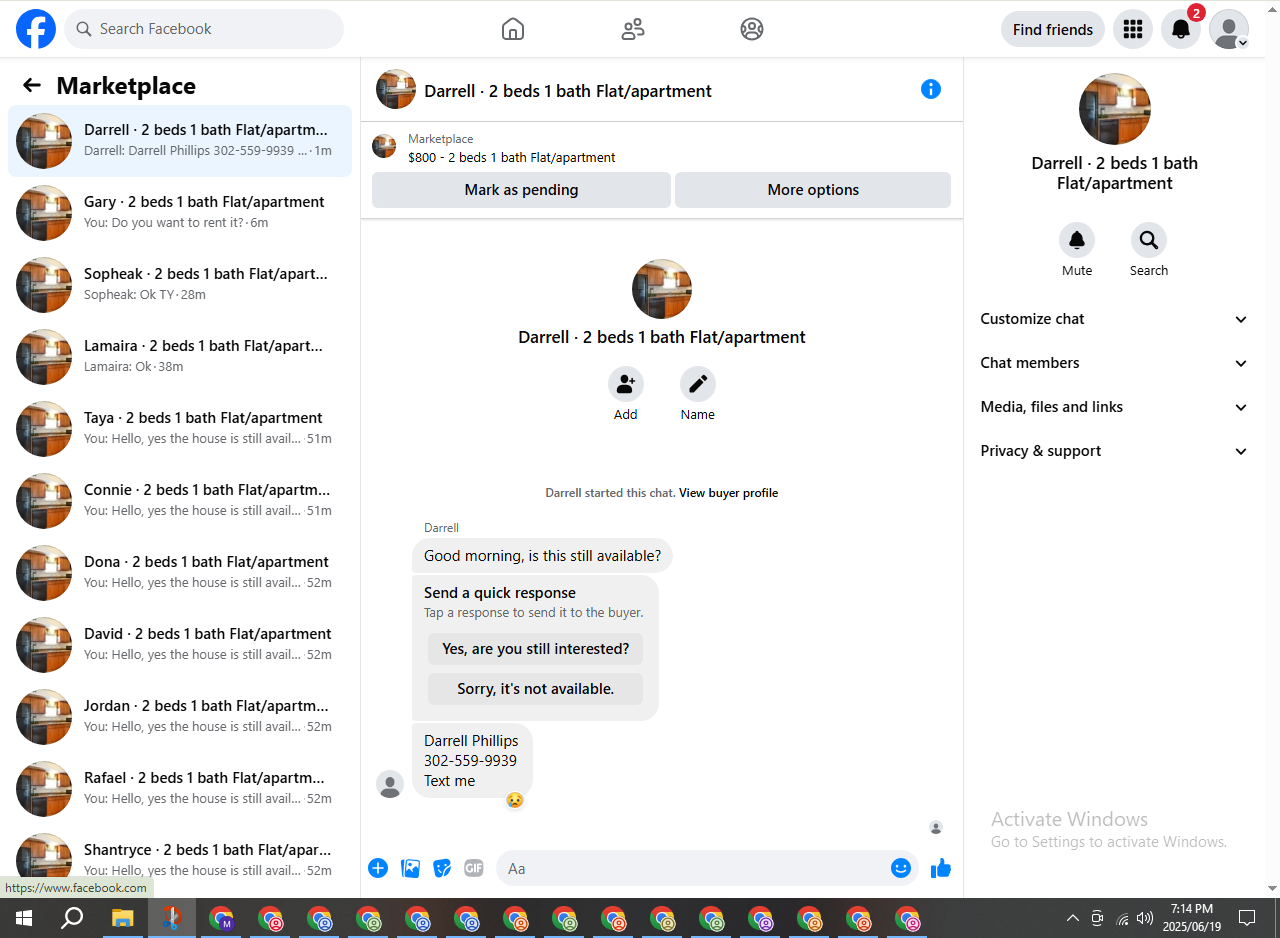The width and height of the screenshot is (1280, 938).
Task: Open the Connie conversation
Action: pyautogui.click(x=180, y=500)
